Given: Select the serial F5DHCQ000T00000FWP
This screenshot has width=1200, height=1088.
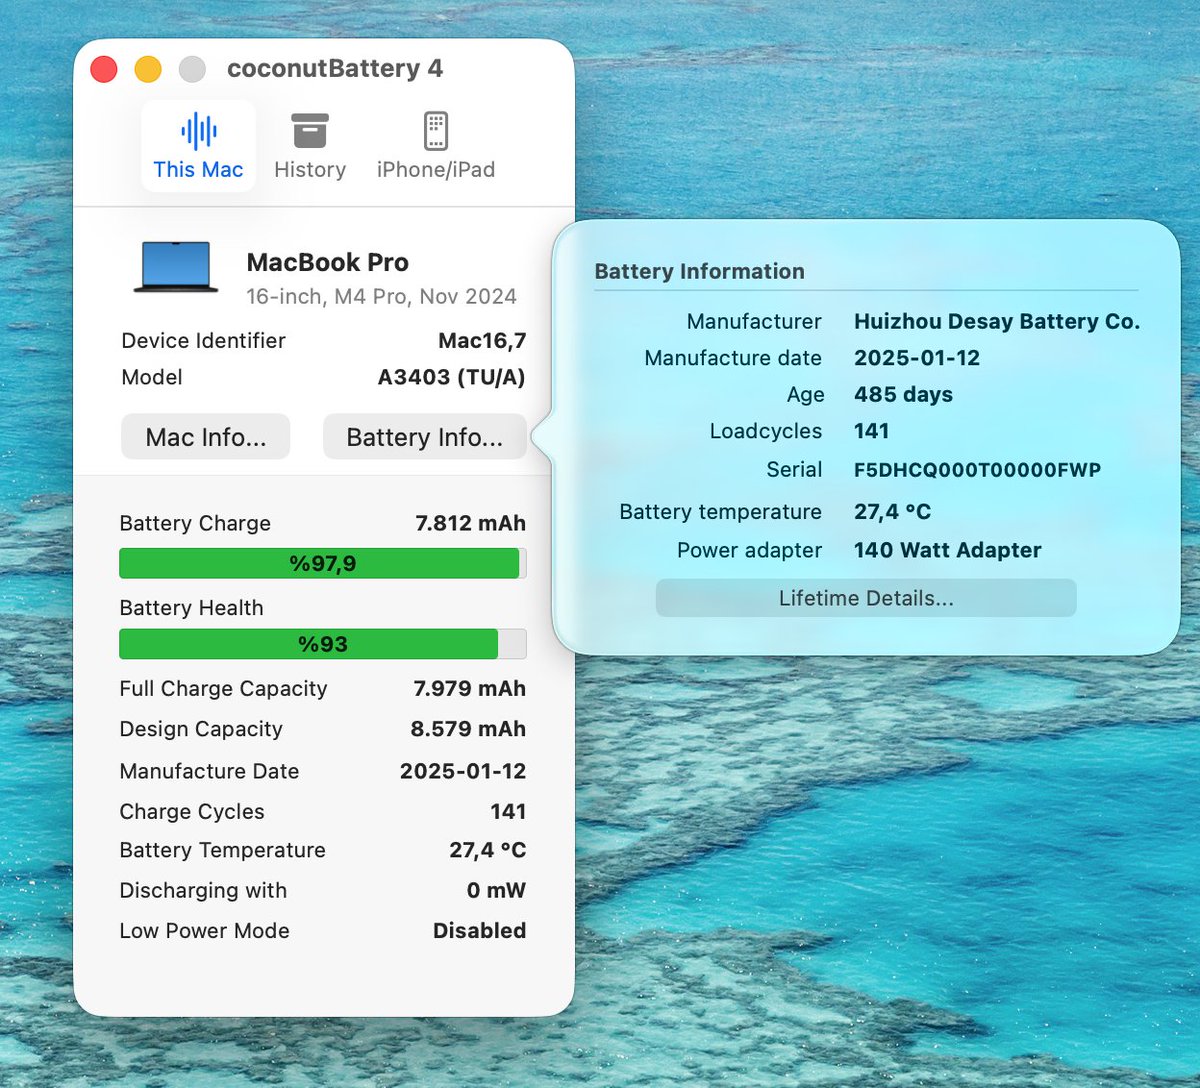Looking at the screenshot, I should point(977,470).
